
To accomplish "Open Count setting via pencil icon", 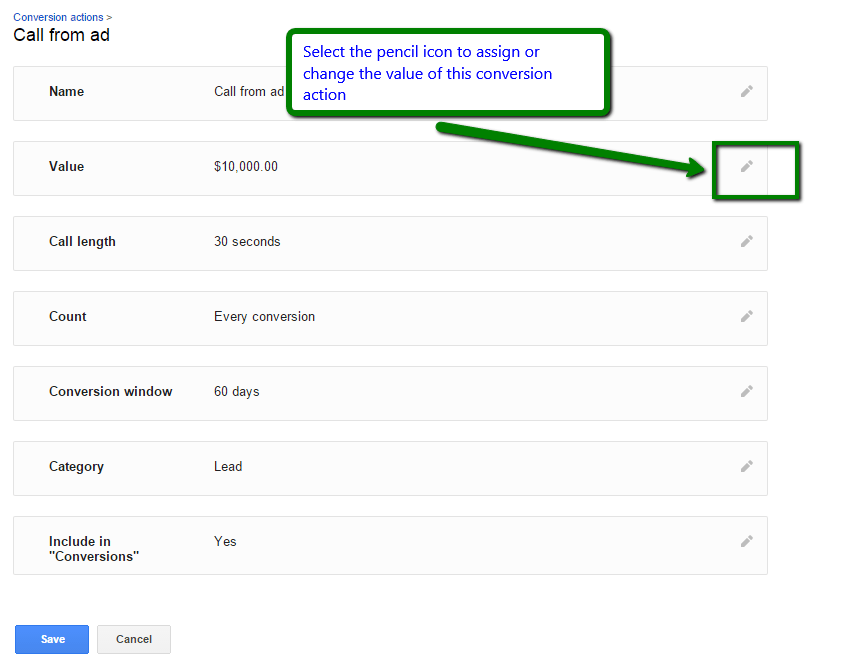I will pyautogui.click(x=746, y=316).
